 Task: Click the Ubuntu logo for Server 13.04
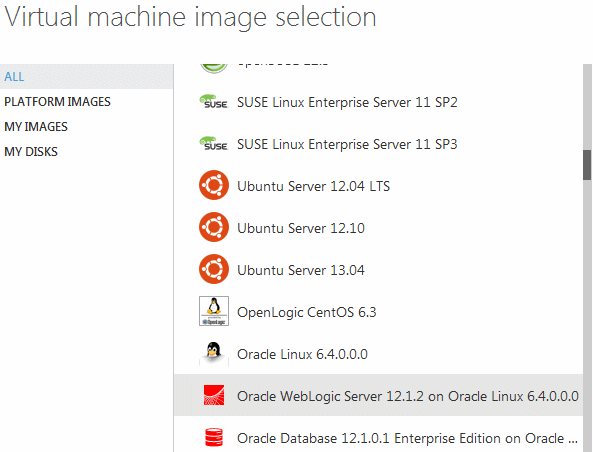coord(214,269)
